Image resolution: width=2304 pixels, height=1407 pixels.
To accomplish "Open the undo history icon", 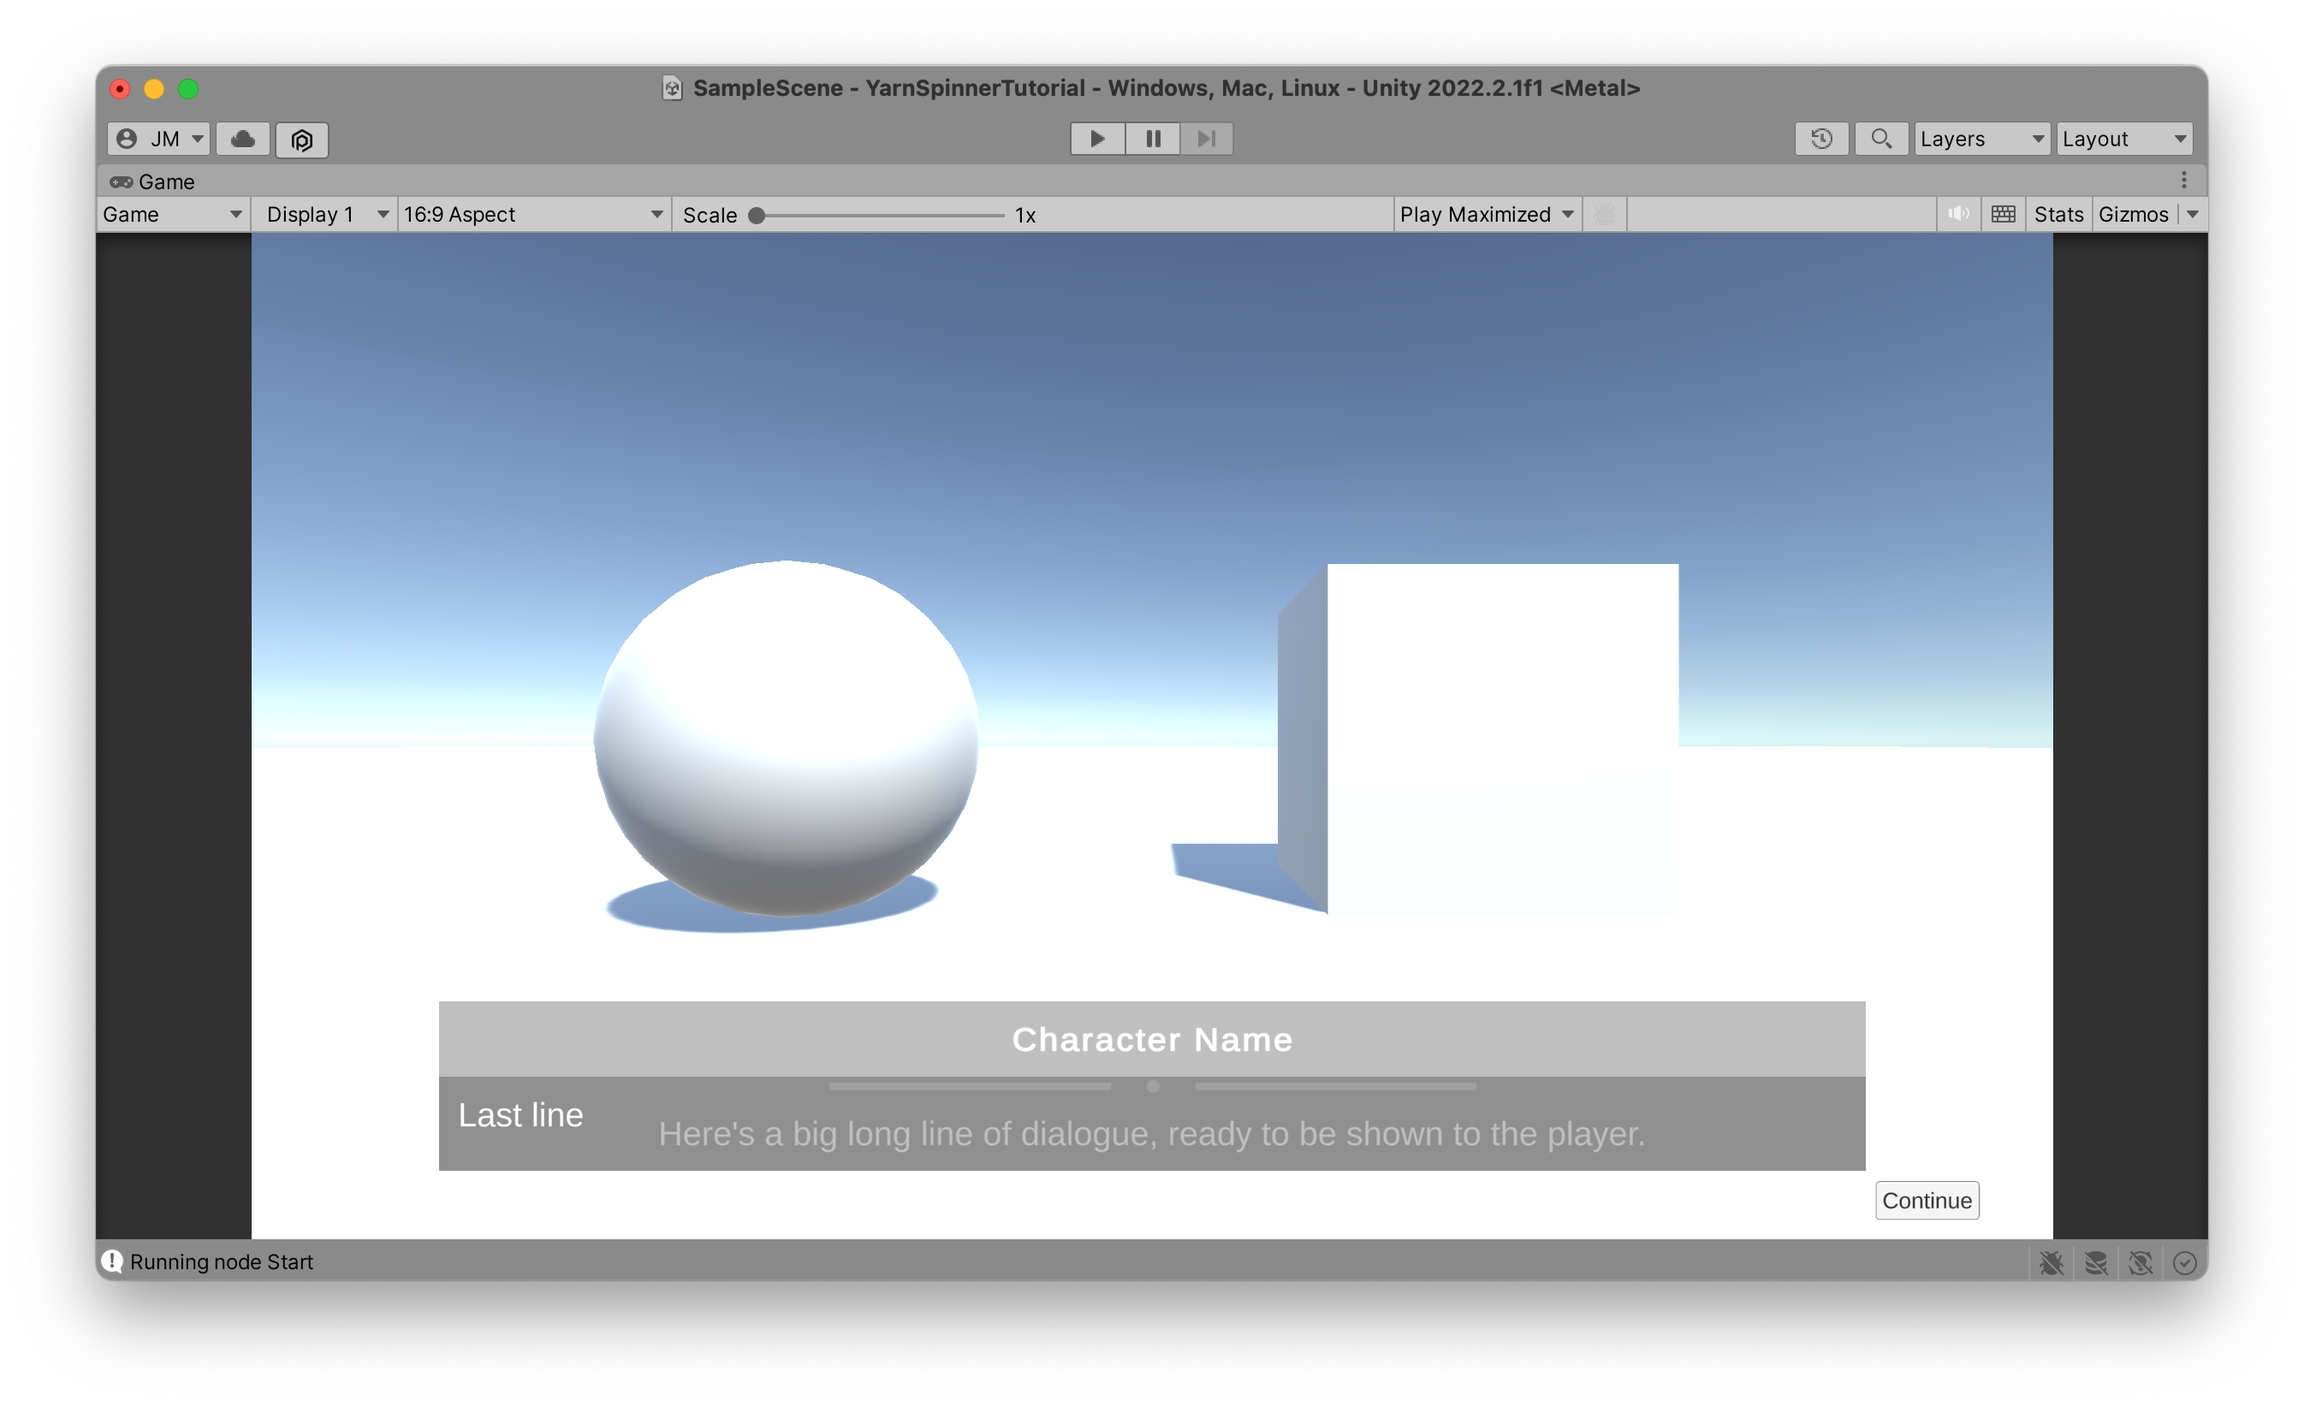I will 1821,139.
